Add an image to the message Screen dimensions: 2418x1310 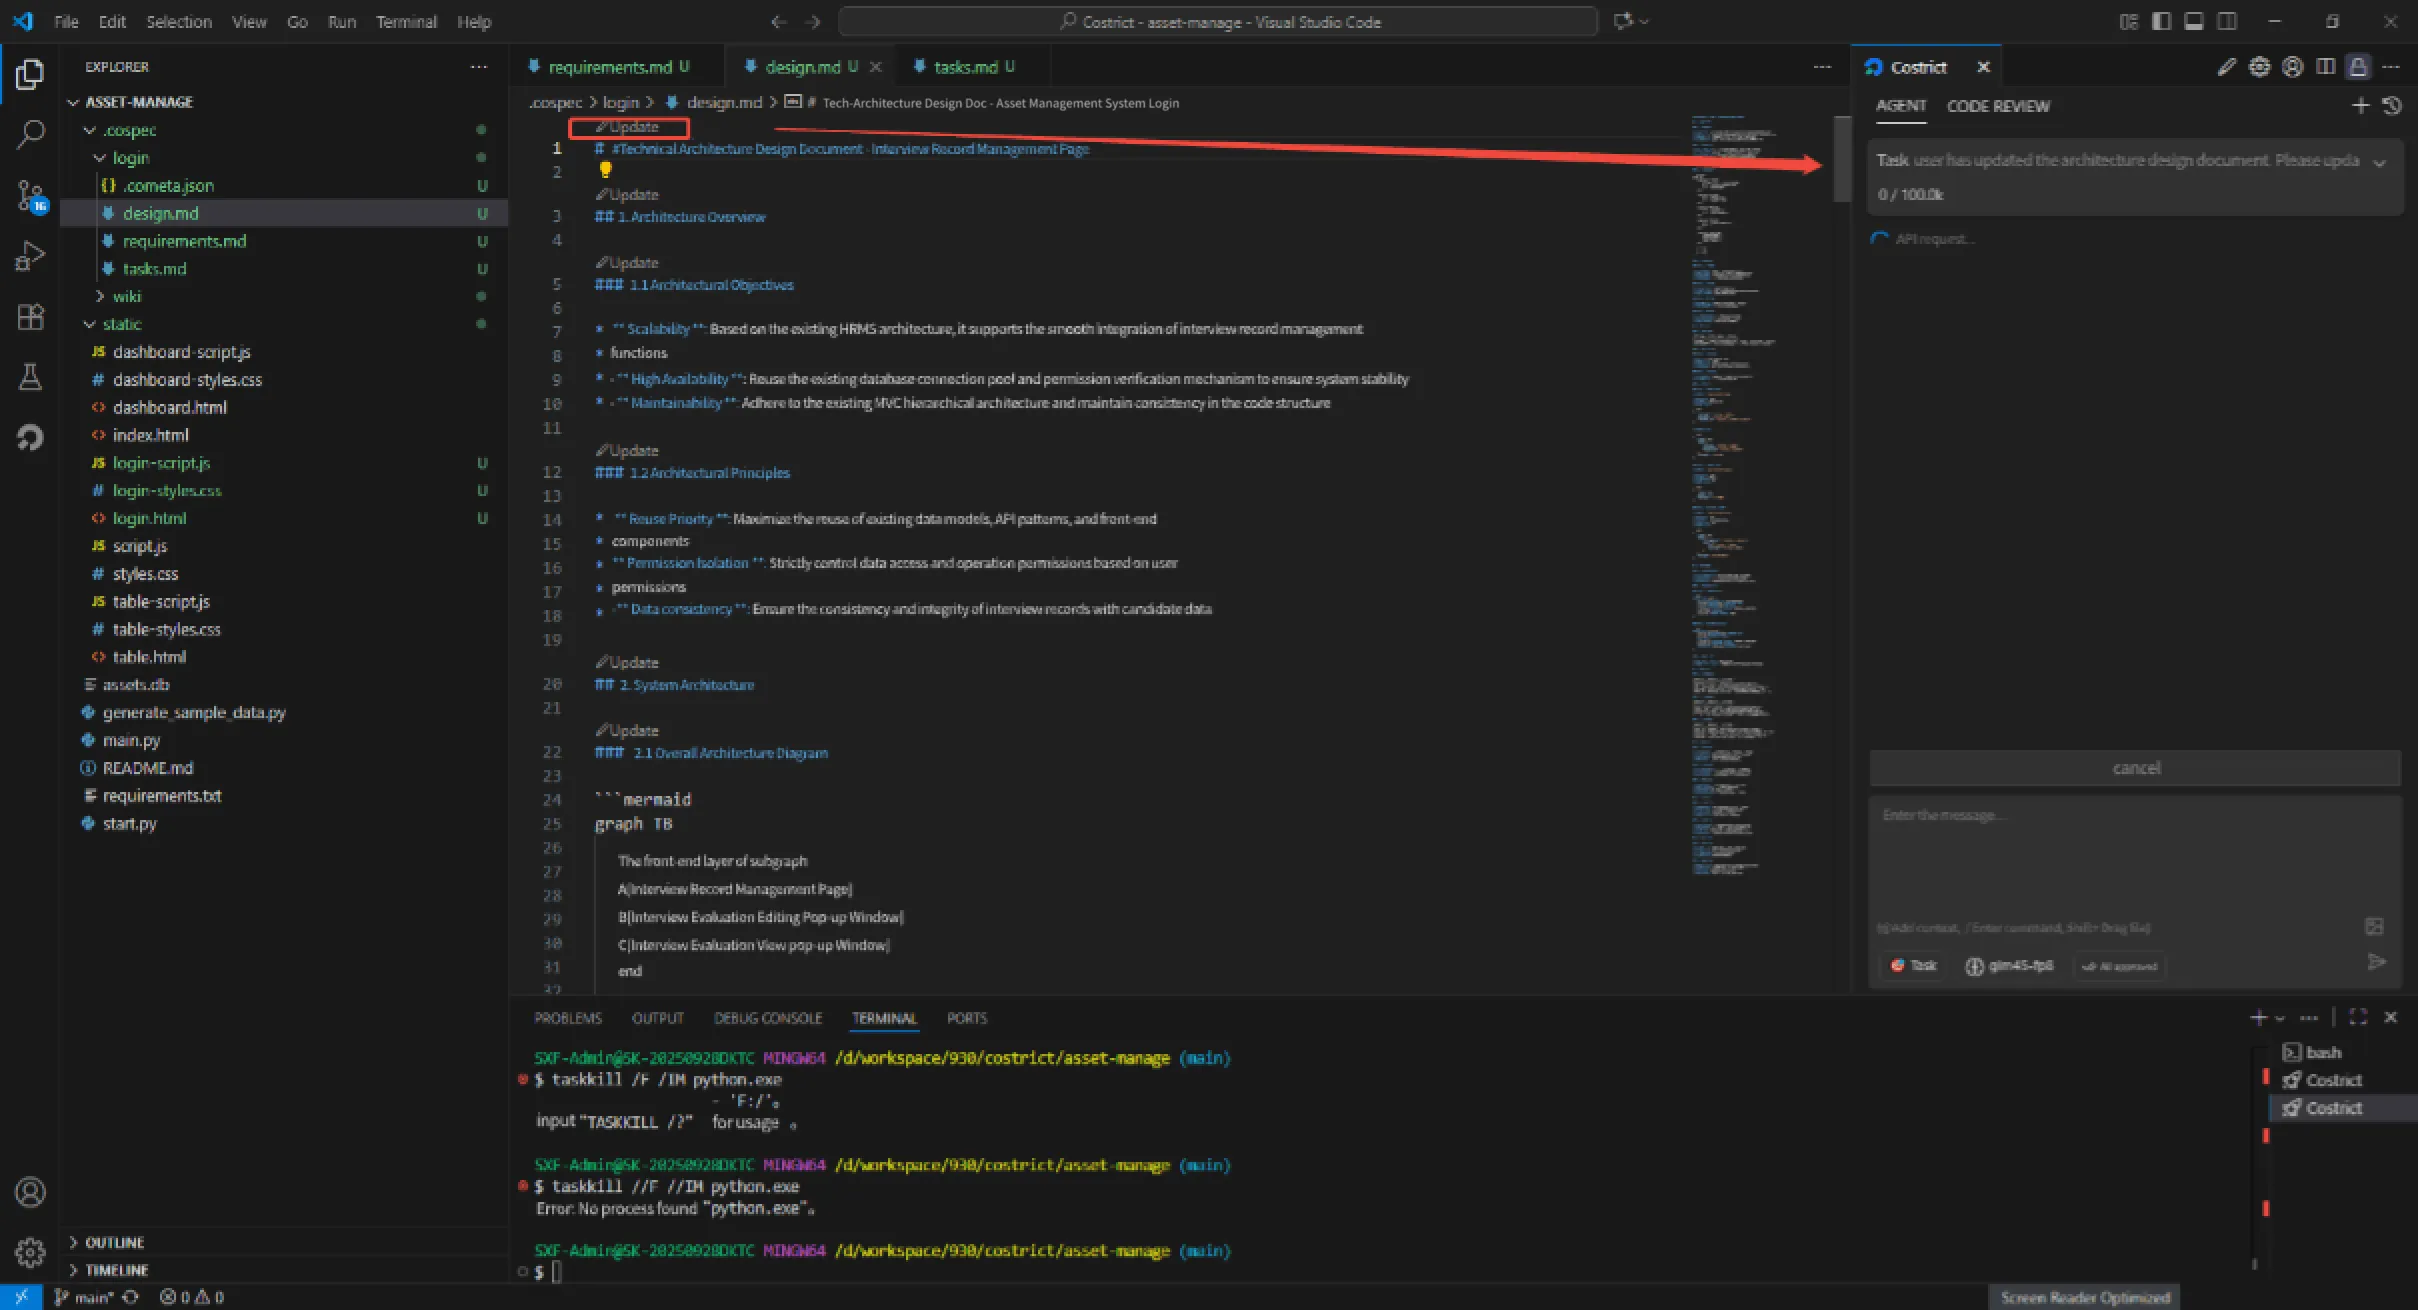[x=2374, y=927]
